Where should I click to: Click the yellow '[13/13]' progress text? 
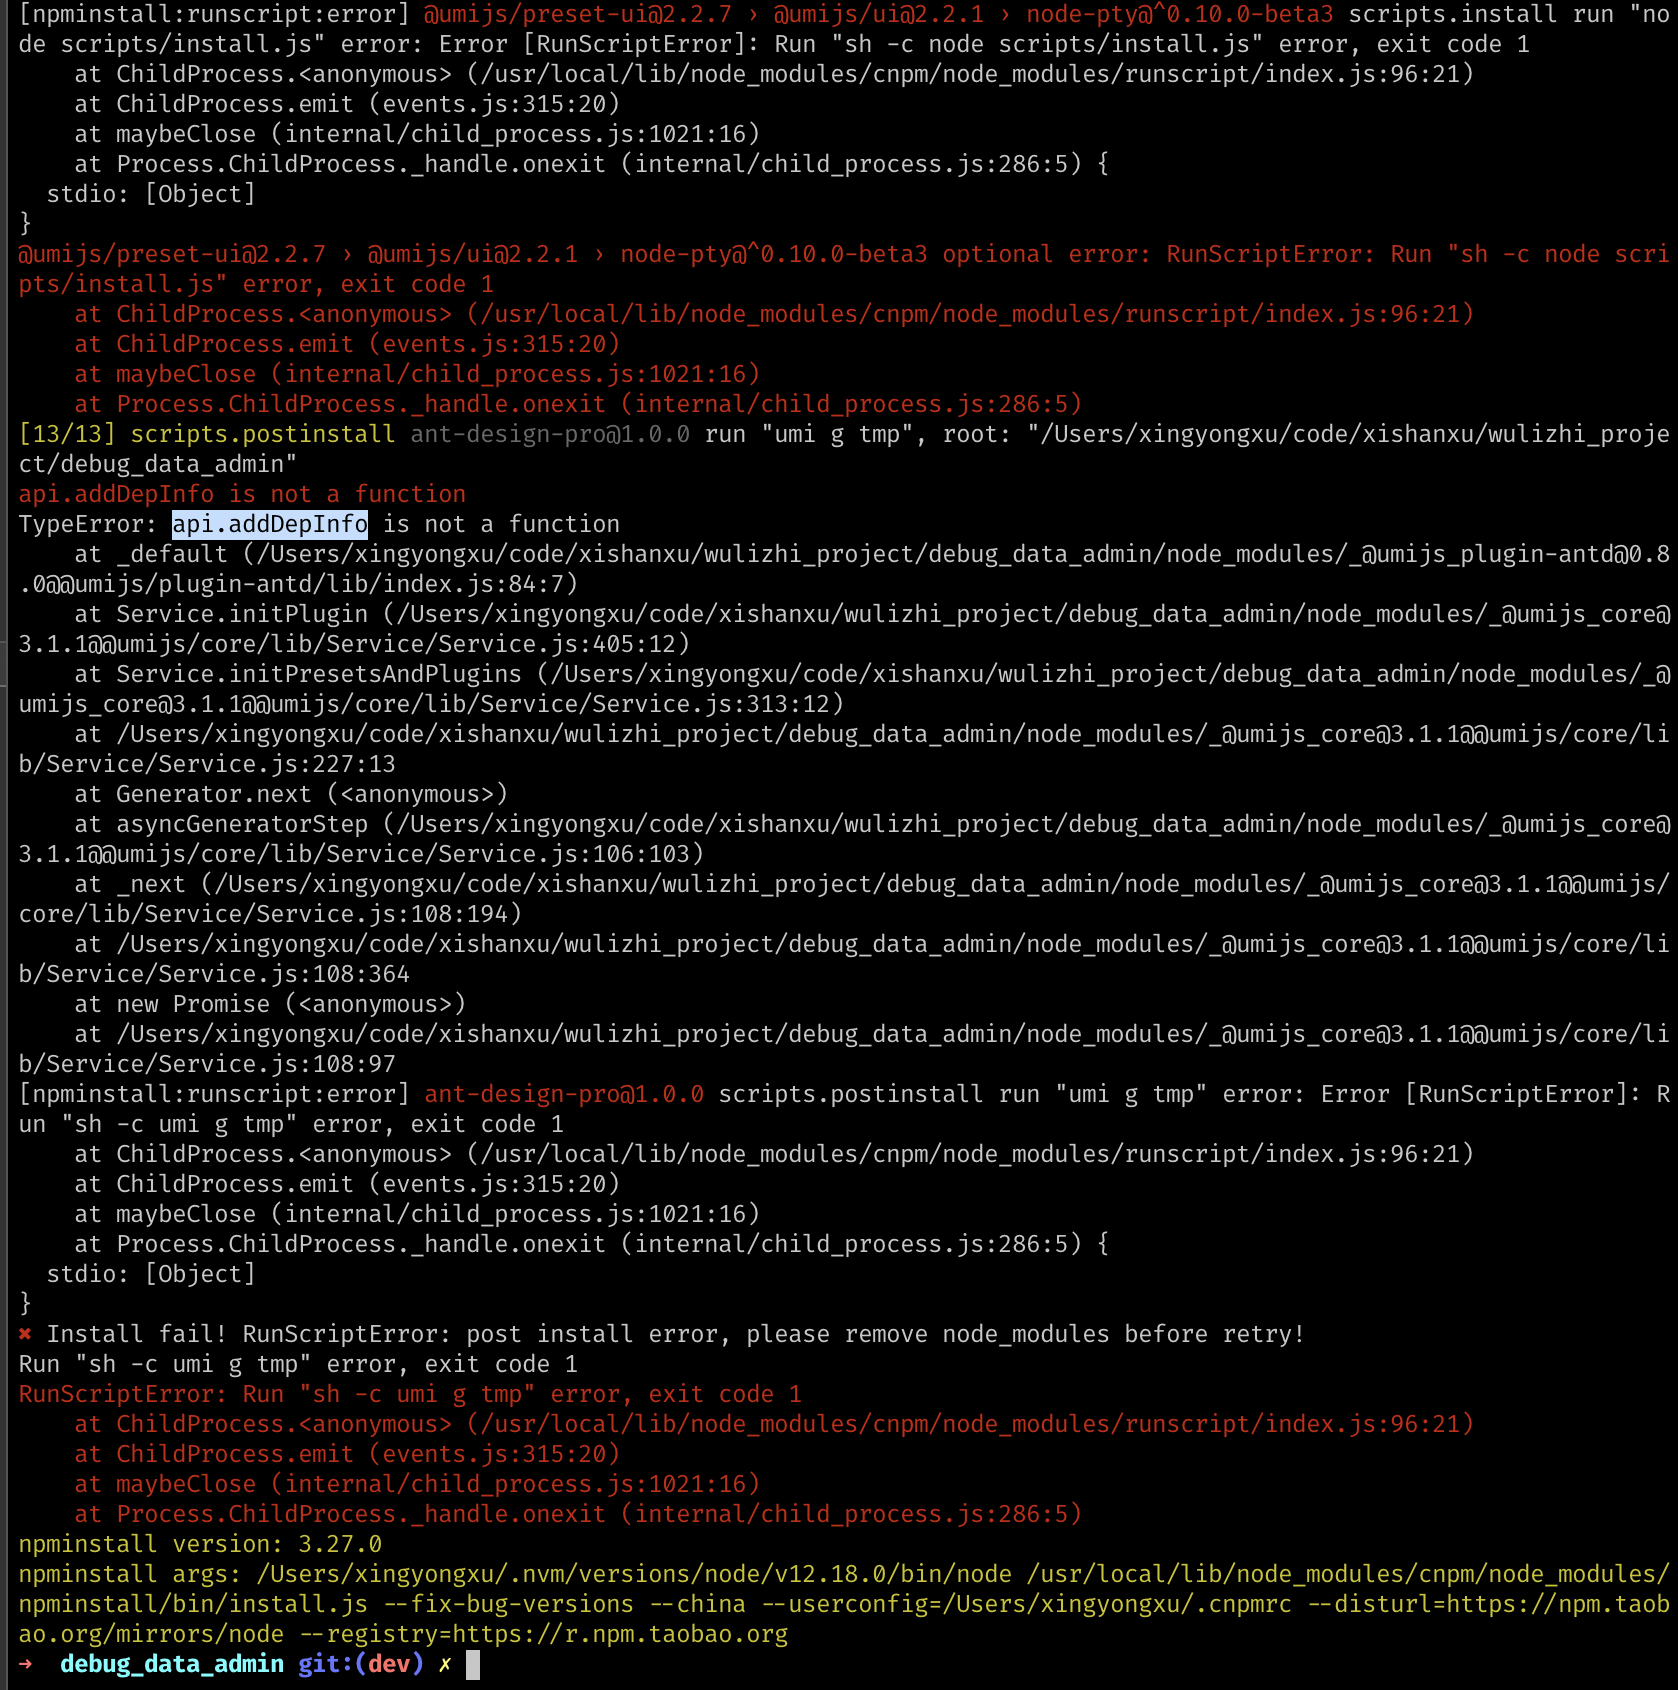click(67, 434)
